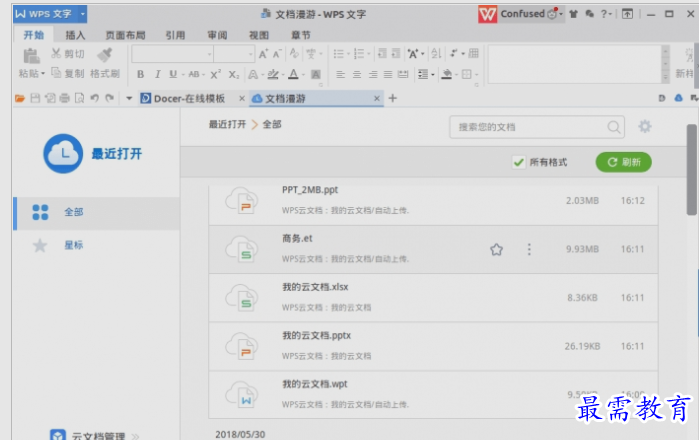Screen dimensions: 699x440
Task: Click the font color A button
Action: click(293, 74)
